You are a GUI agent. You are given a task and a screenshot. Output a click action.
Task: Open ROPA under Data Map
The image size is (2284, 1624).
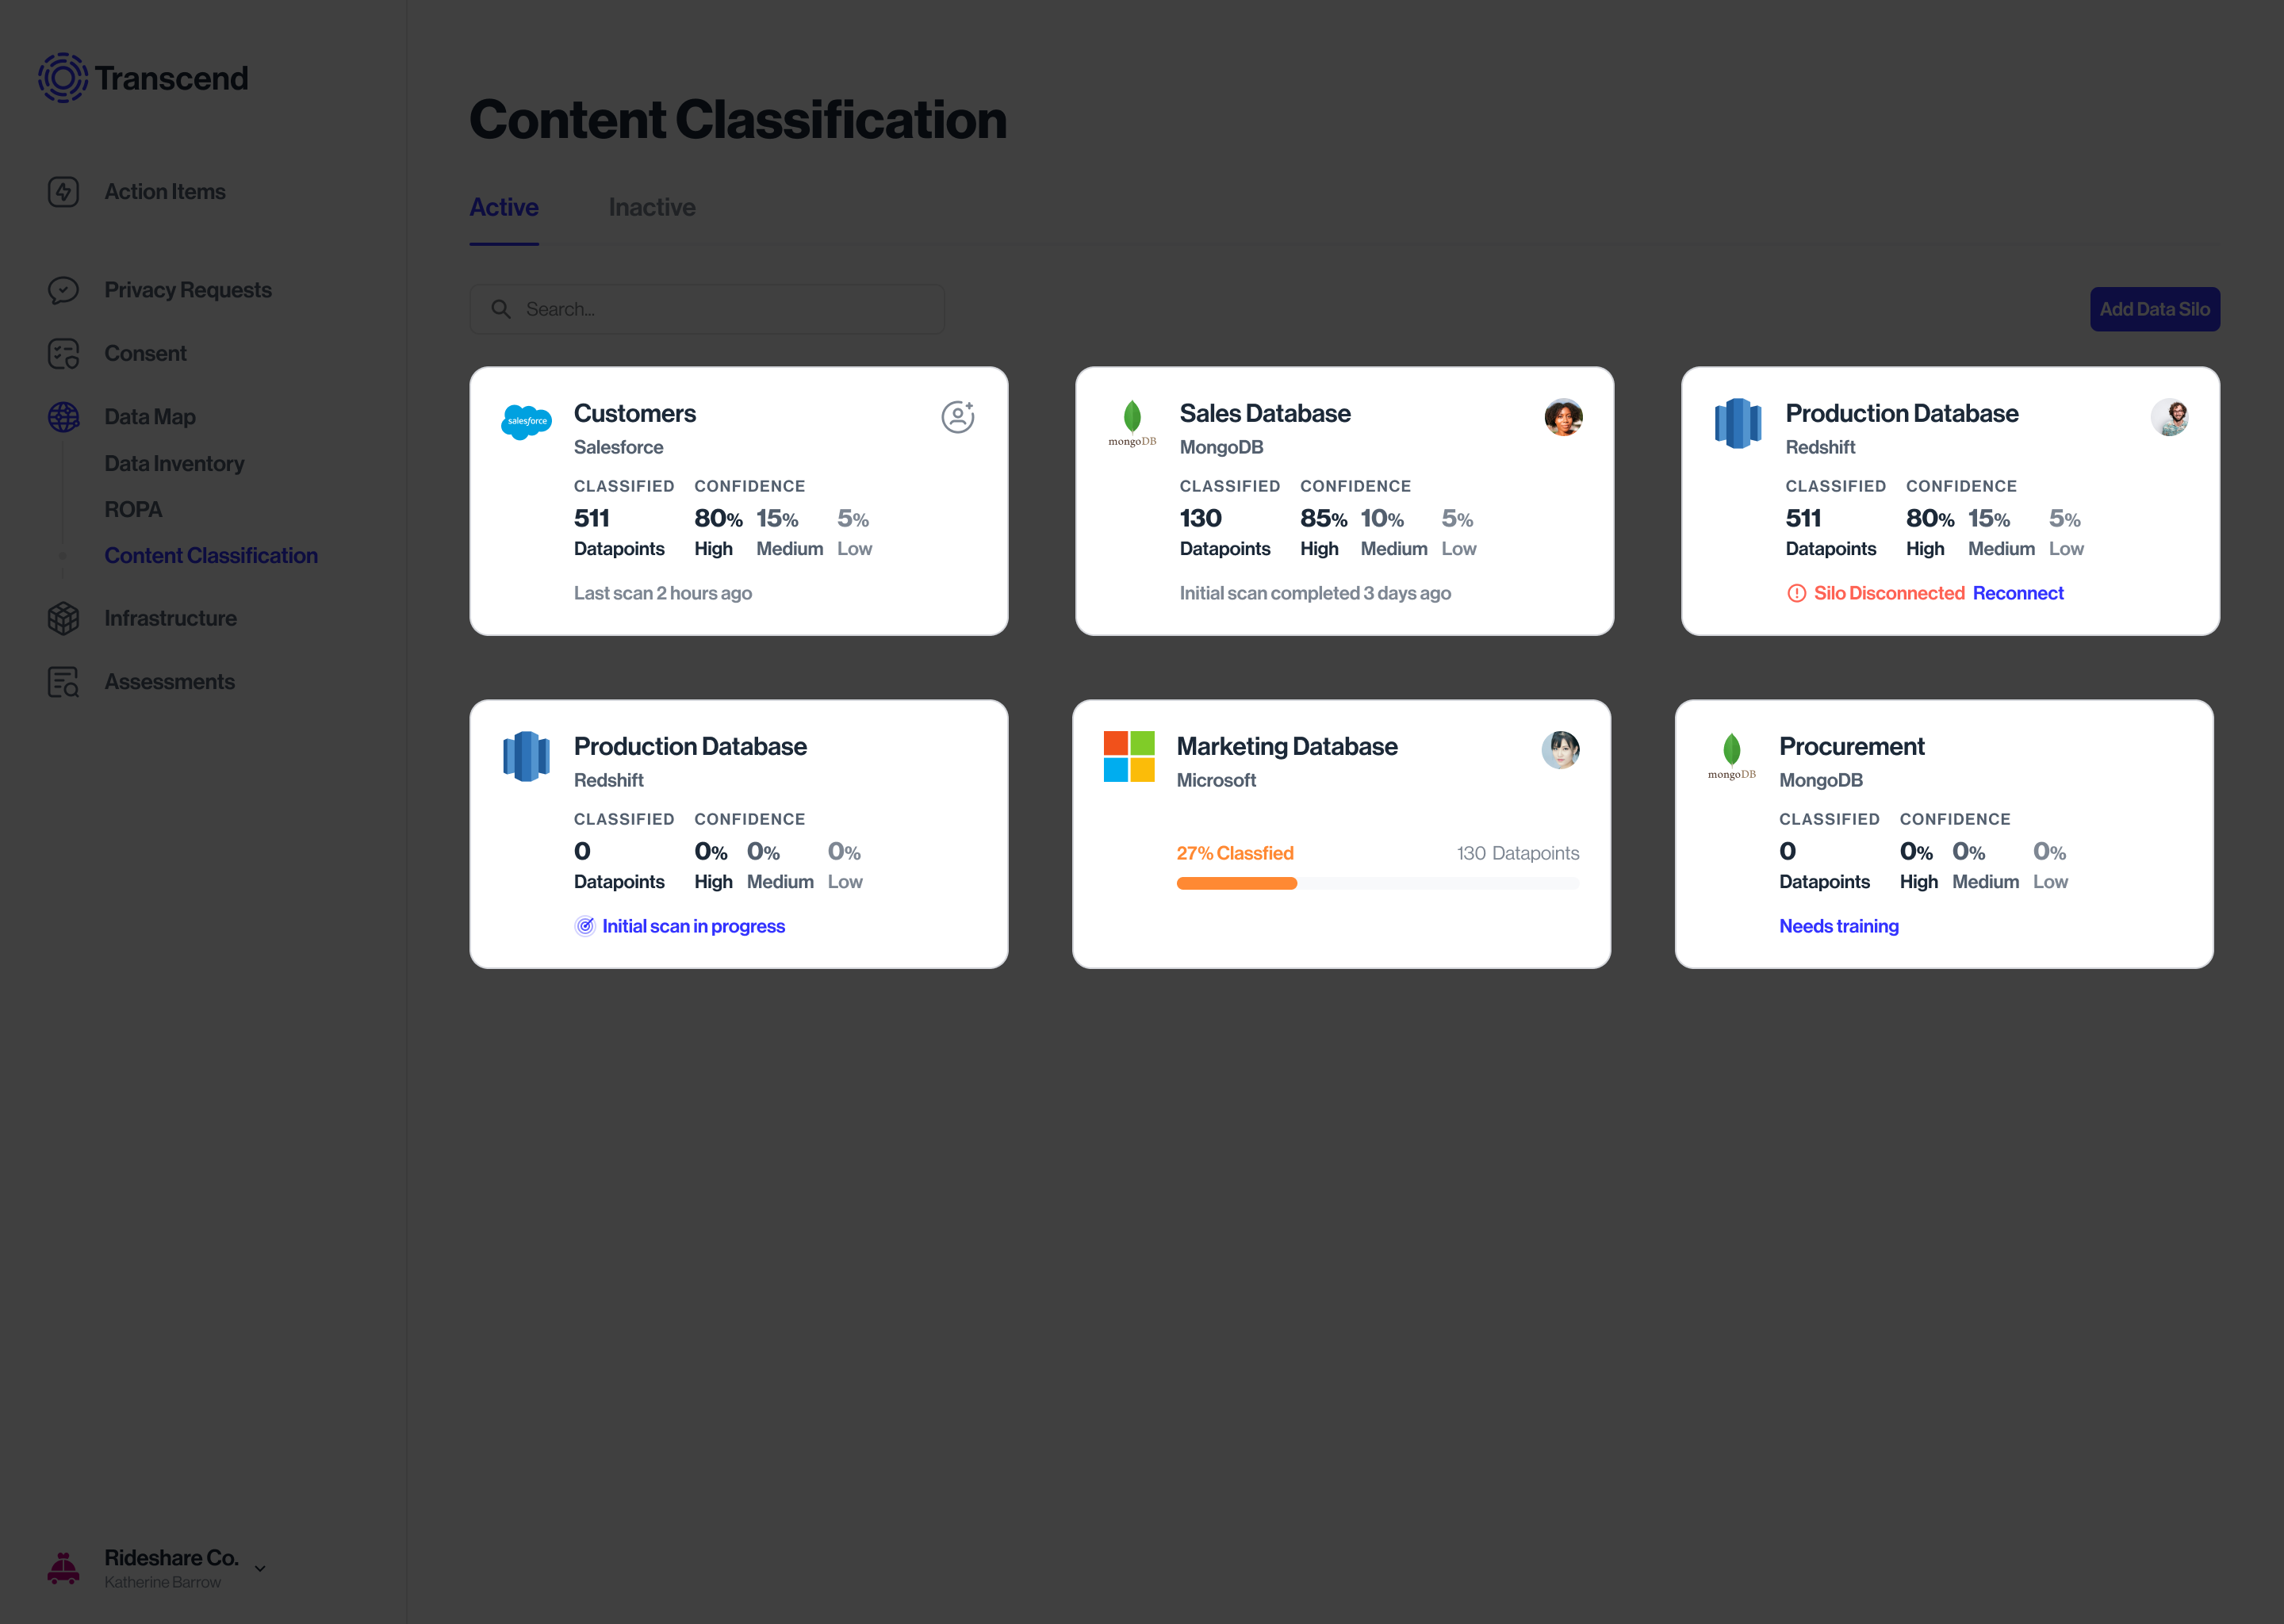pyautogui.click(x=133, y=510)
